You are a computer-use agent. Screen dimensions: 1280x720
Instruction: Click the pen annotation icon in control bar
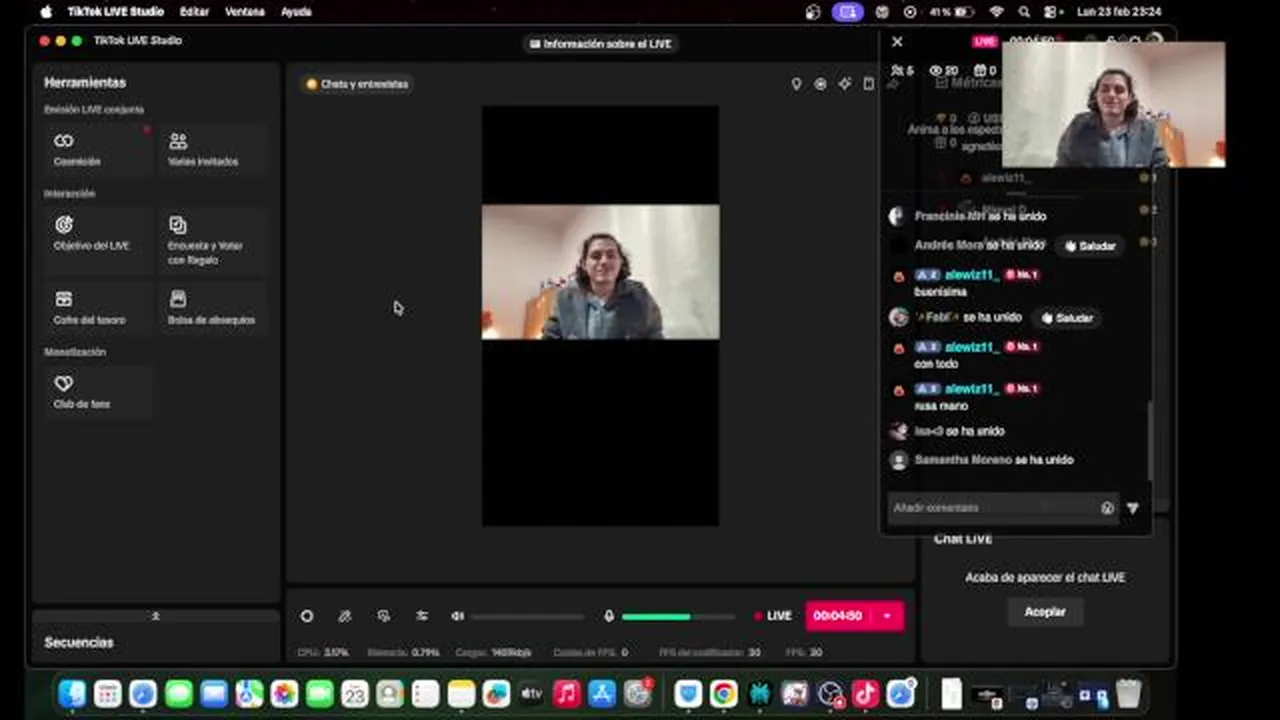coord(345,616)
